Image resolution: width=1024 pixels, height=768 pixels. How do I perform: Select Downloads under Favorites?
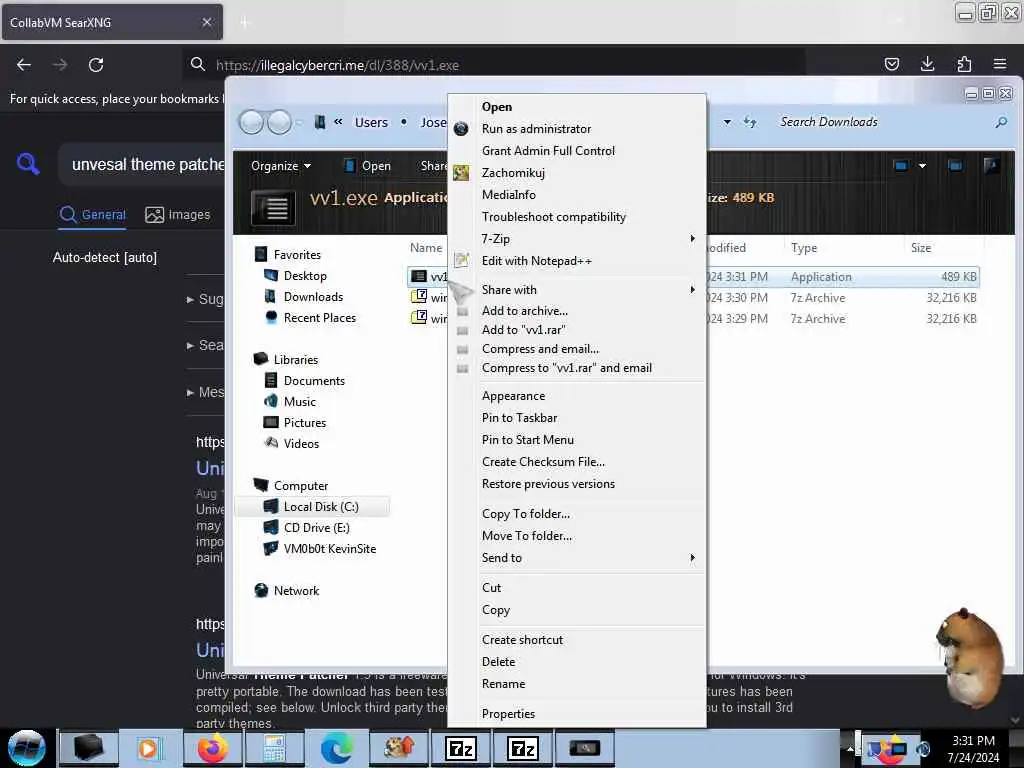click(x=313, y=296)
